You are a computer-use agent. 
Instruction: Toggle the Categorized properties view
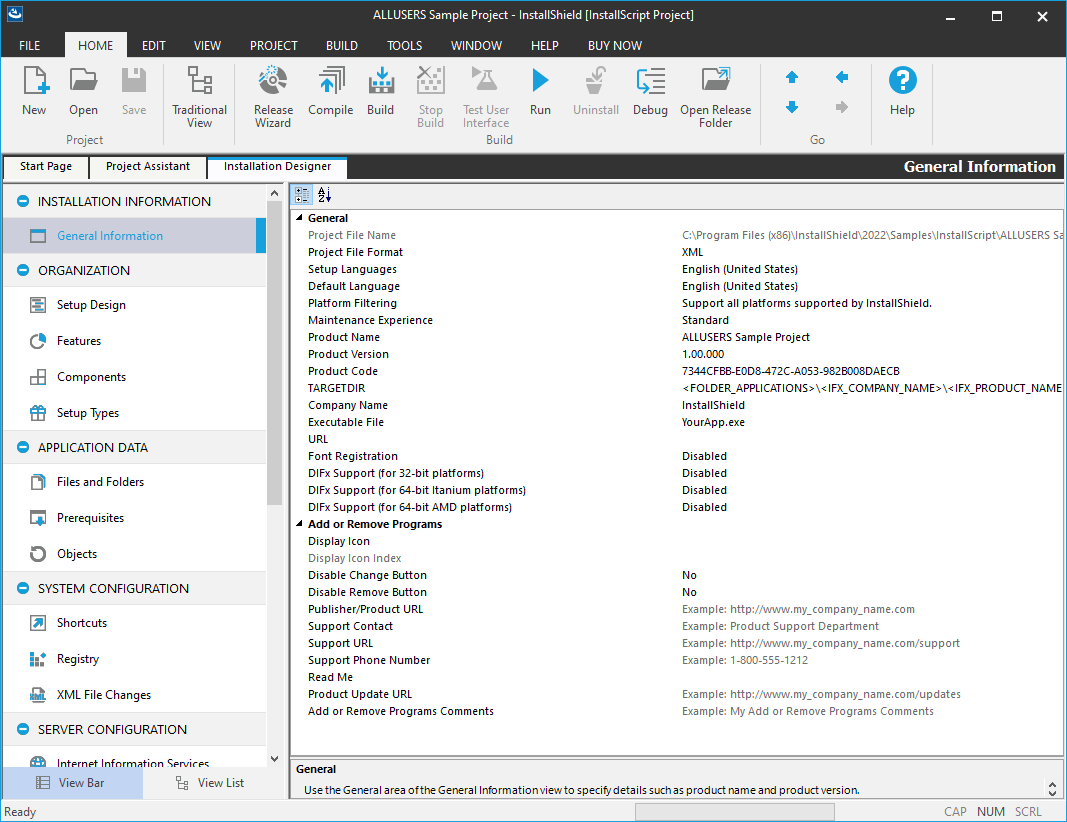click(301, 194)
